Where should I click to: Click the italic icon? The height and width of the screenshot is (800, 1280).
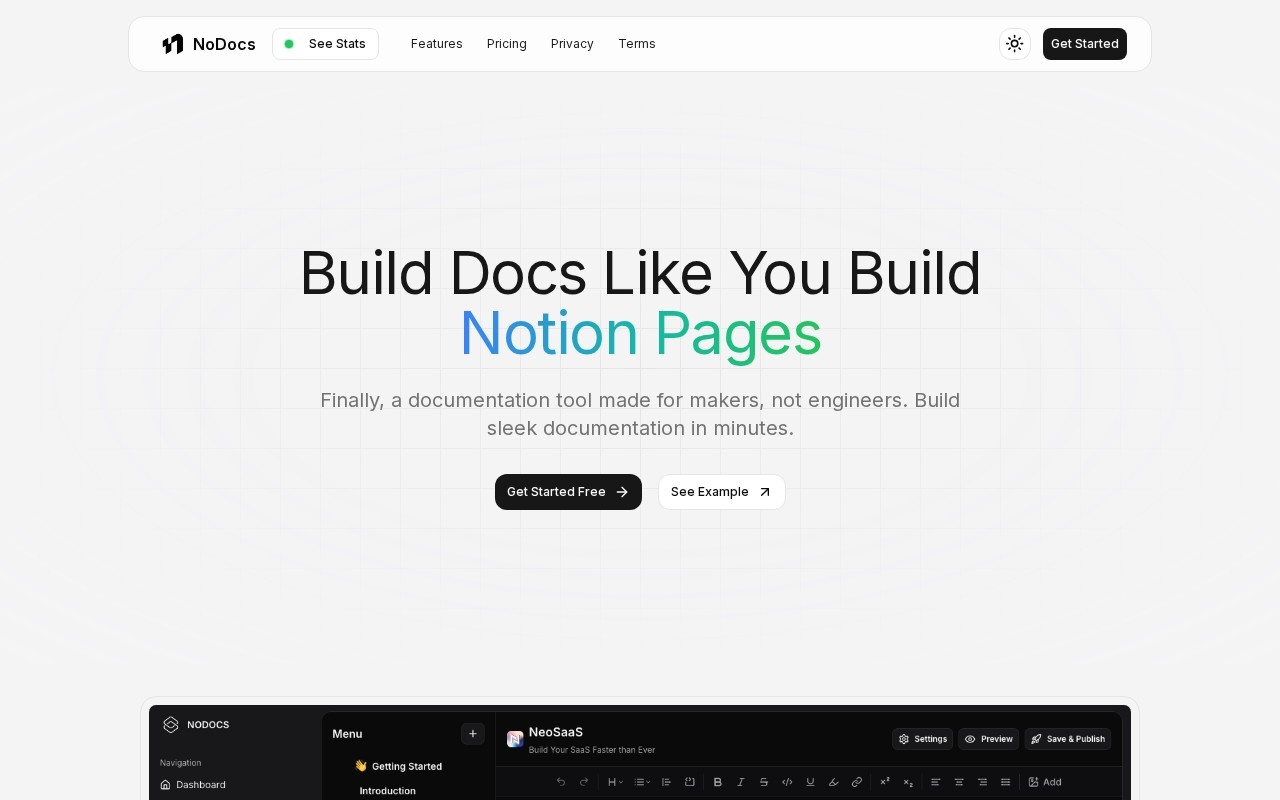click(741, 782)
